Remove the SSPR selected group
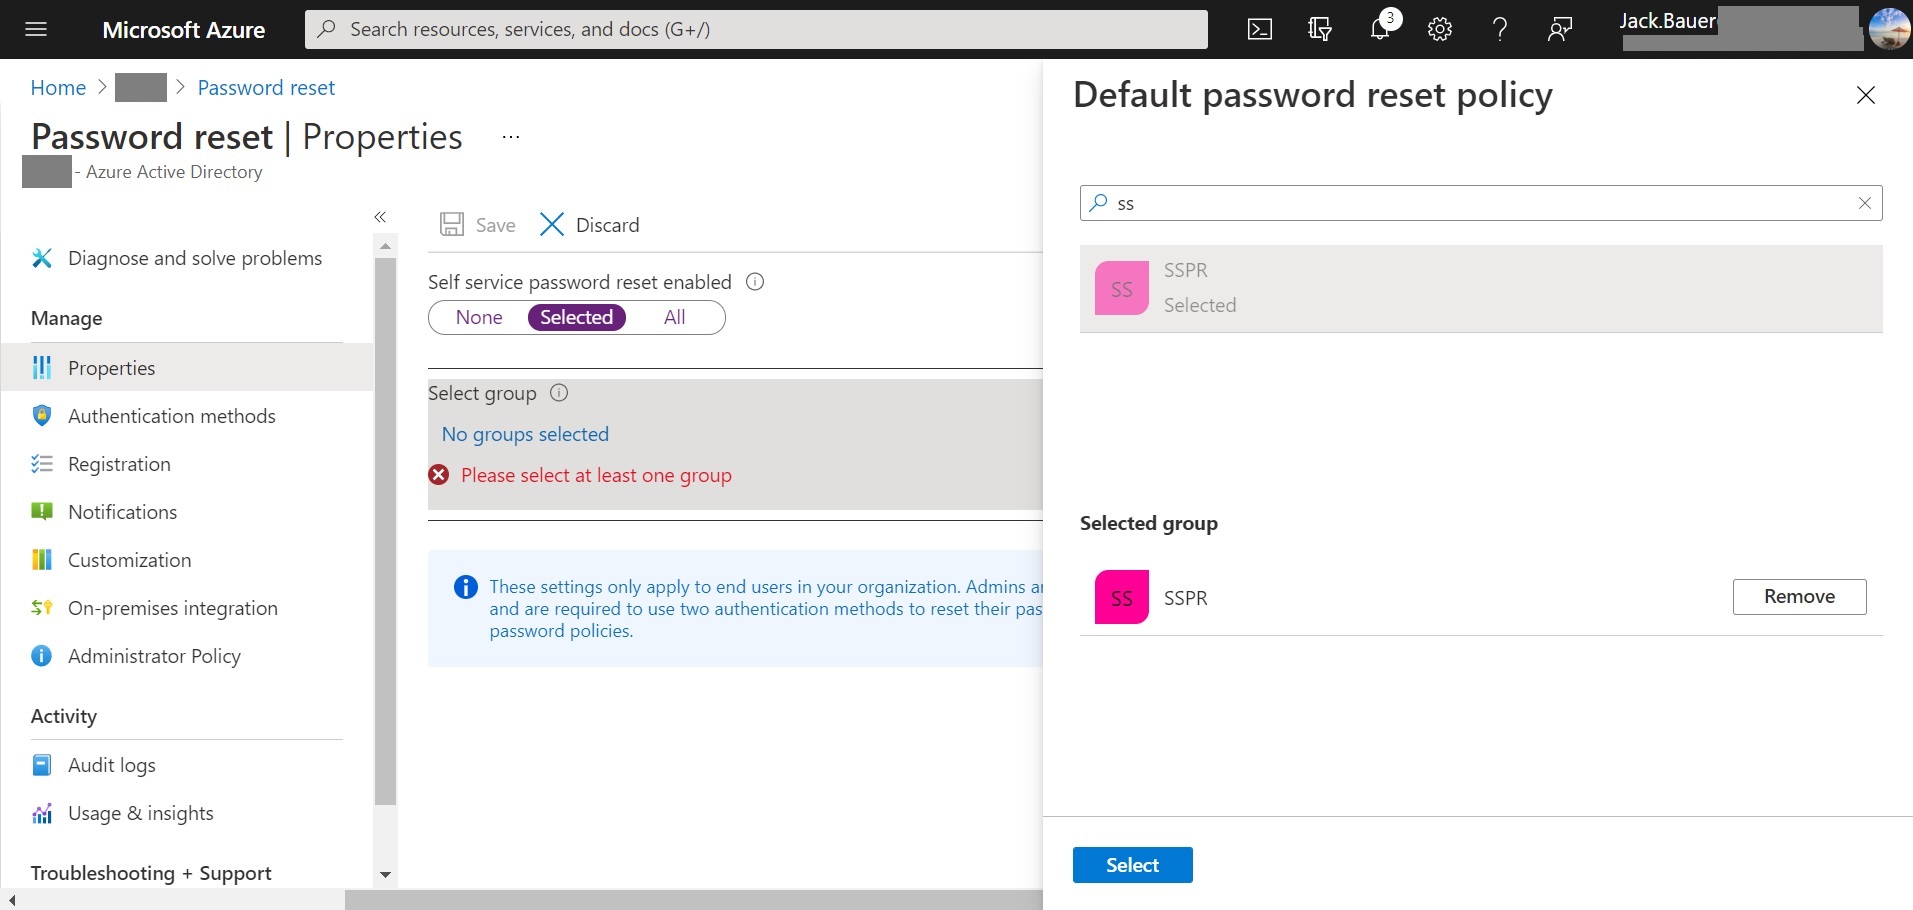The width and height of the screenshot is (1913, 910). pyautogui.click(x=1799, y=596)
